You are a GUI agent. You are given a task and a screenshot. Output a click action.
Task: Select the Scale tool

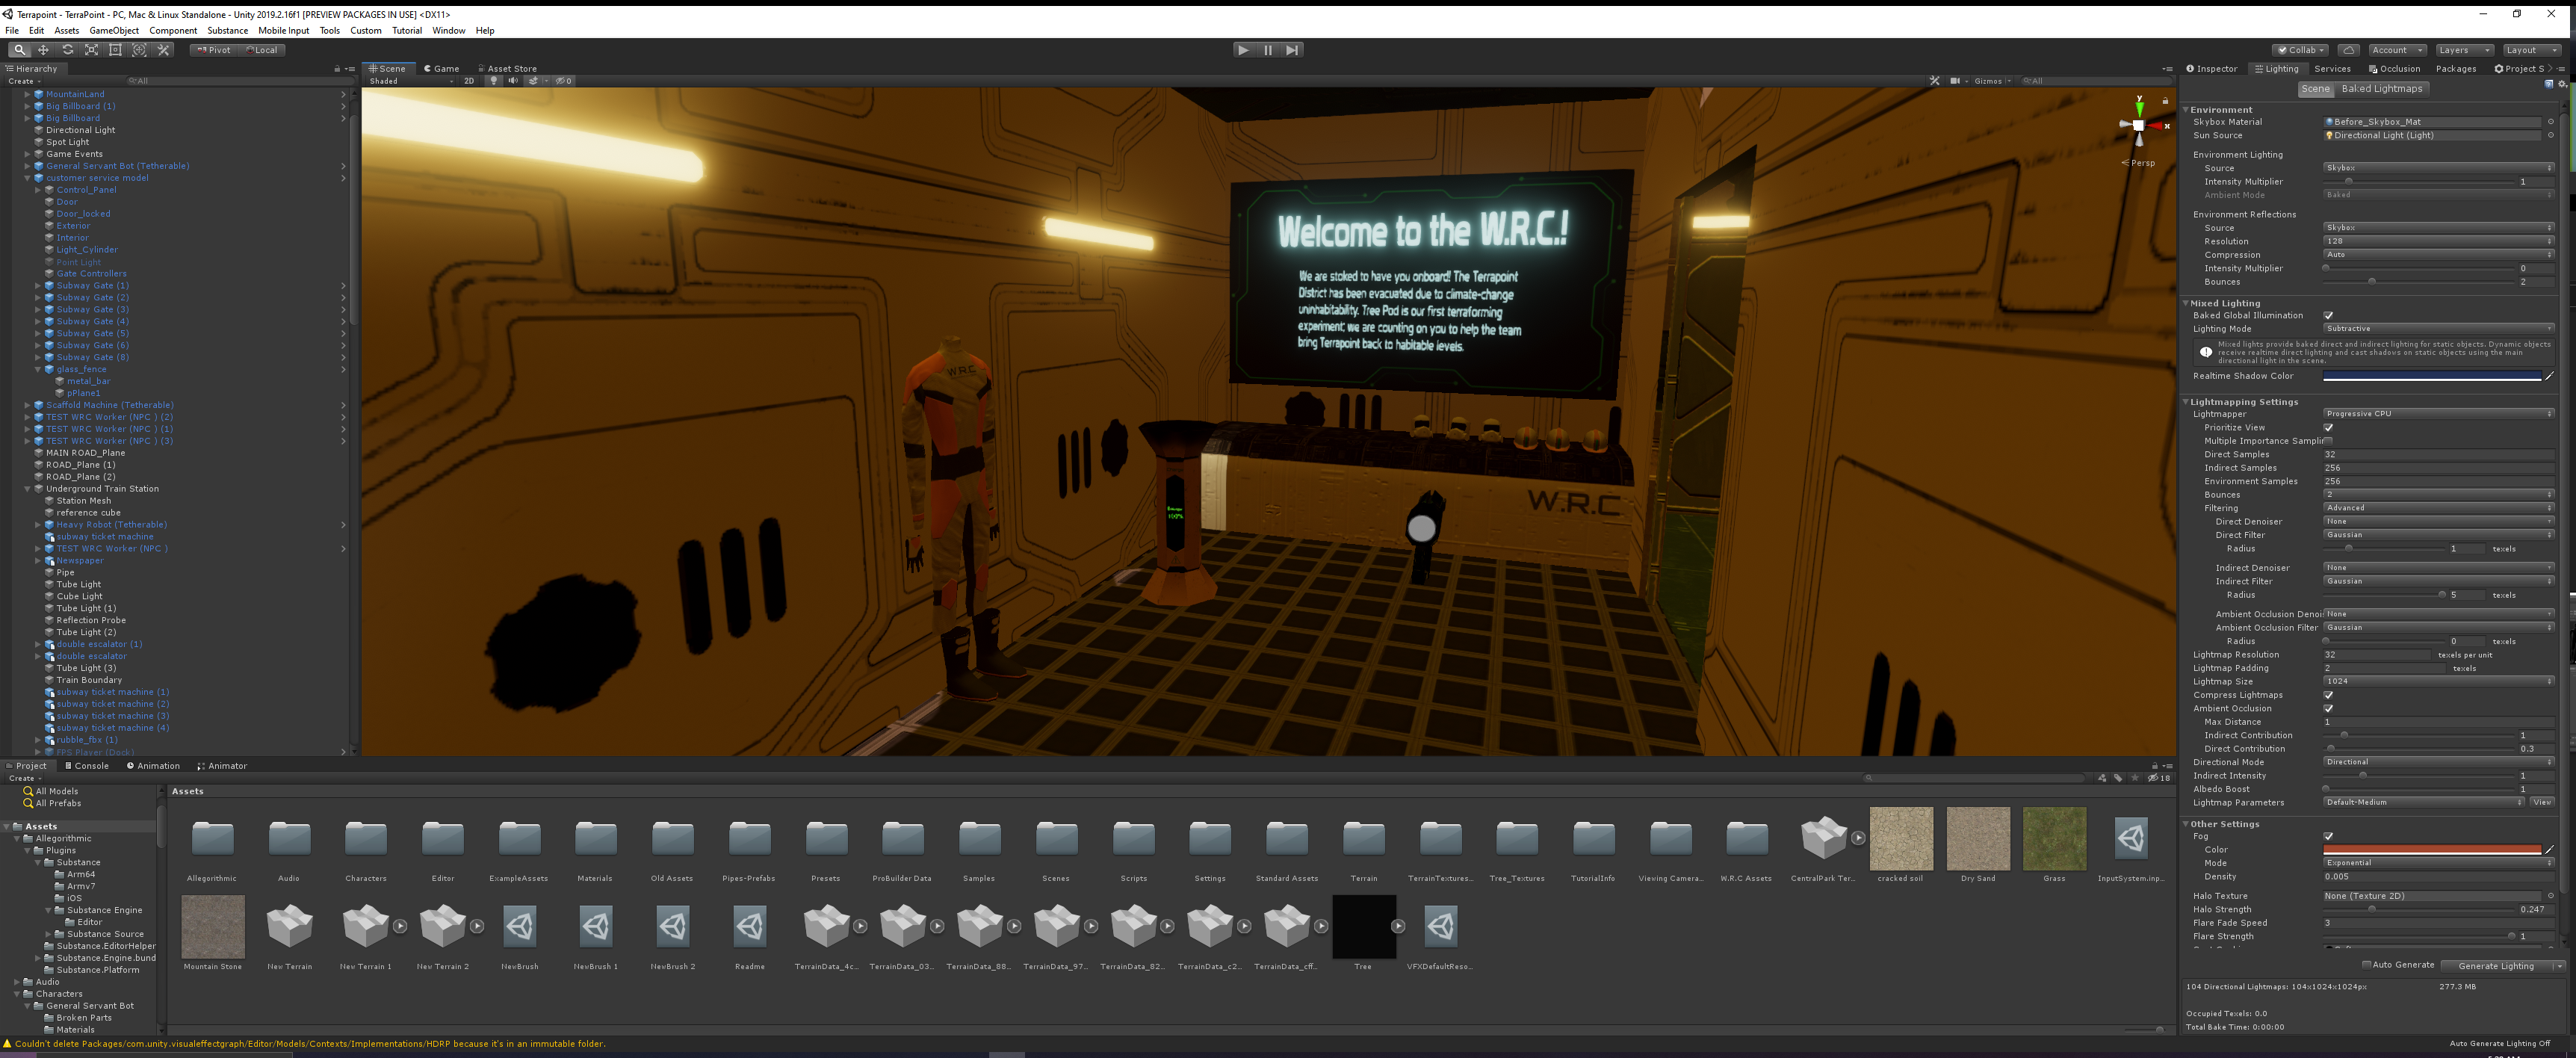point(91,50)
